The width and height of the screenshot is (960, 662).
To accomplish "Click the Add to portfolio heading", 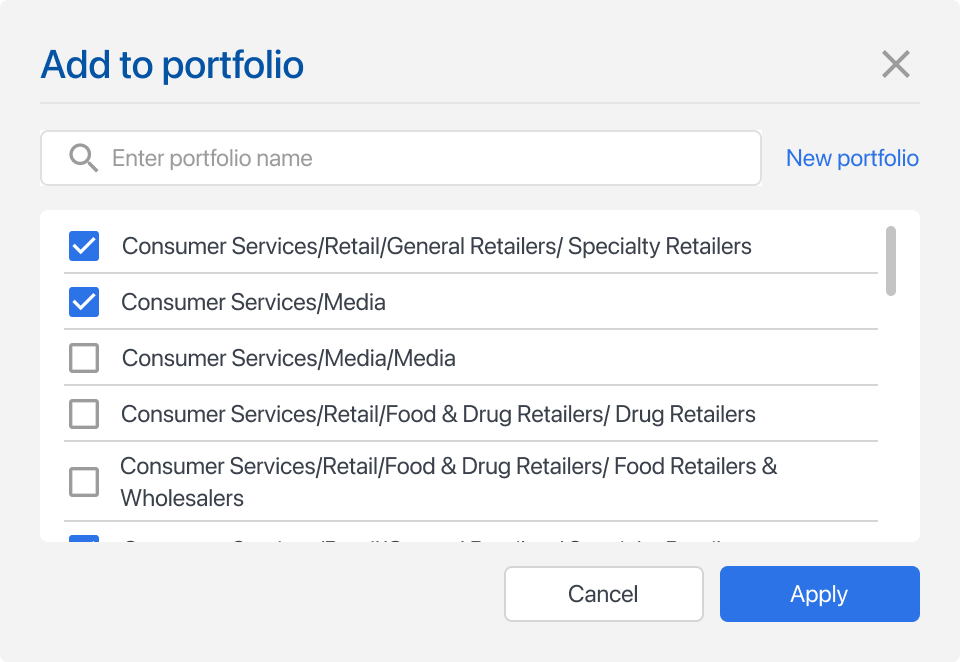I will point(172,66).
